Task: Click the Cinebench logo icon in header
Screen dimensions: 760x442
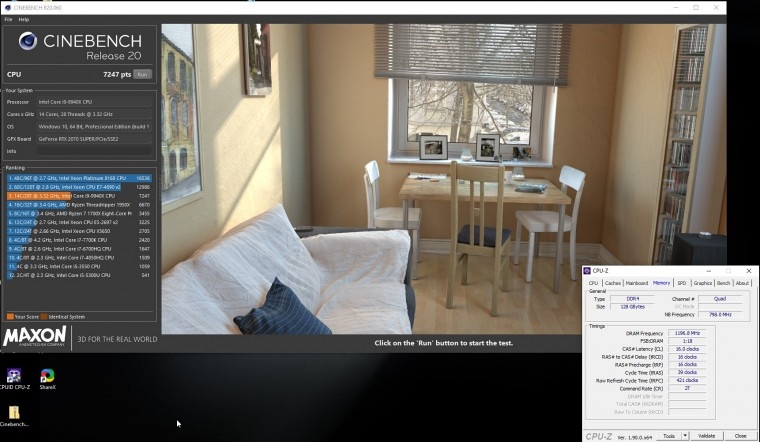Action: (28, 41)
